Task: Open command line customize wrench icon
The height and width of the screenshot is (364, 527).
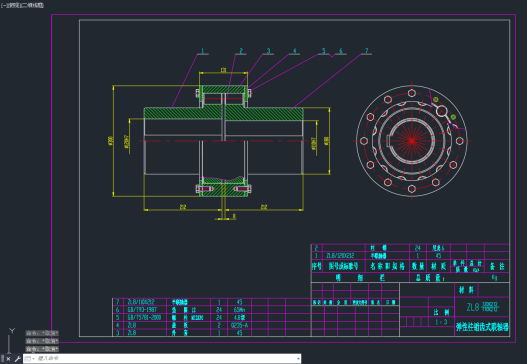Action: click(x=17, y=359)
